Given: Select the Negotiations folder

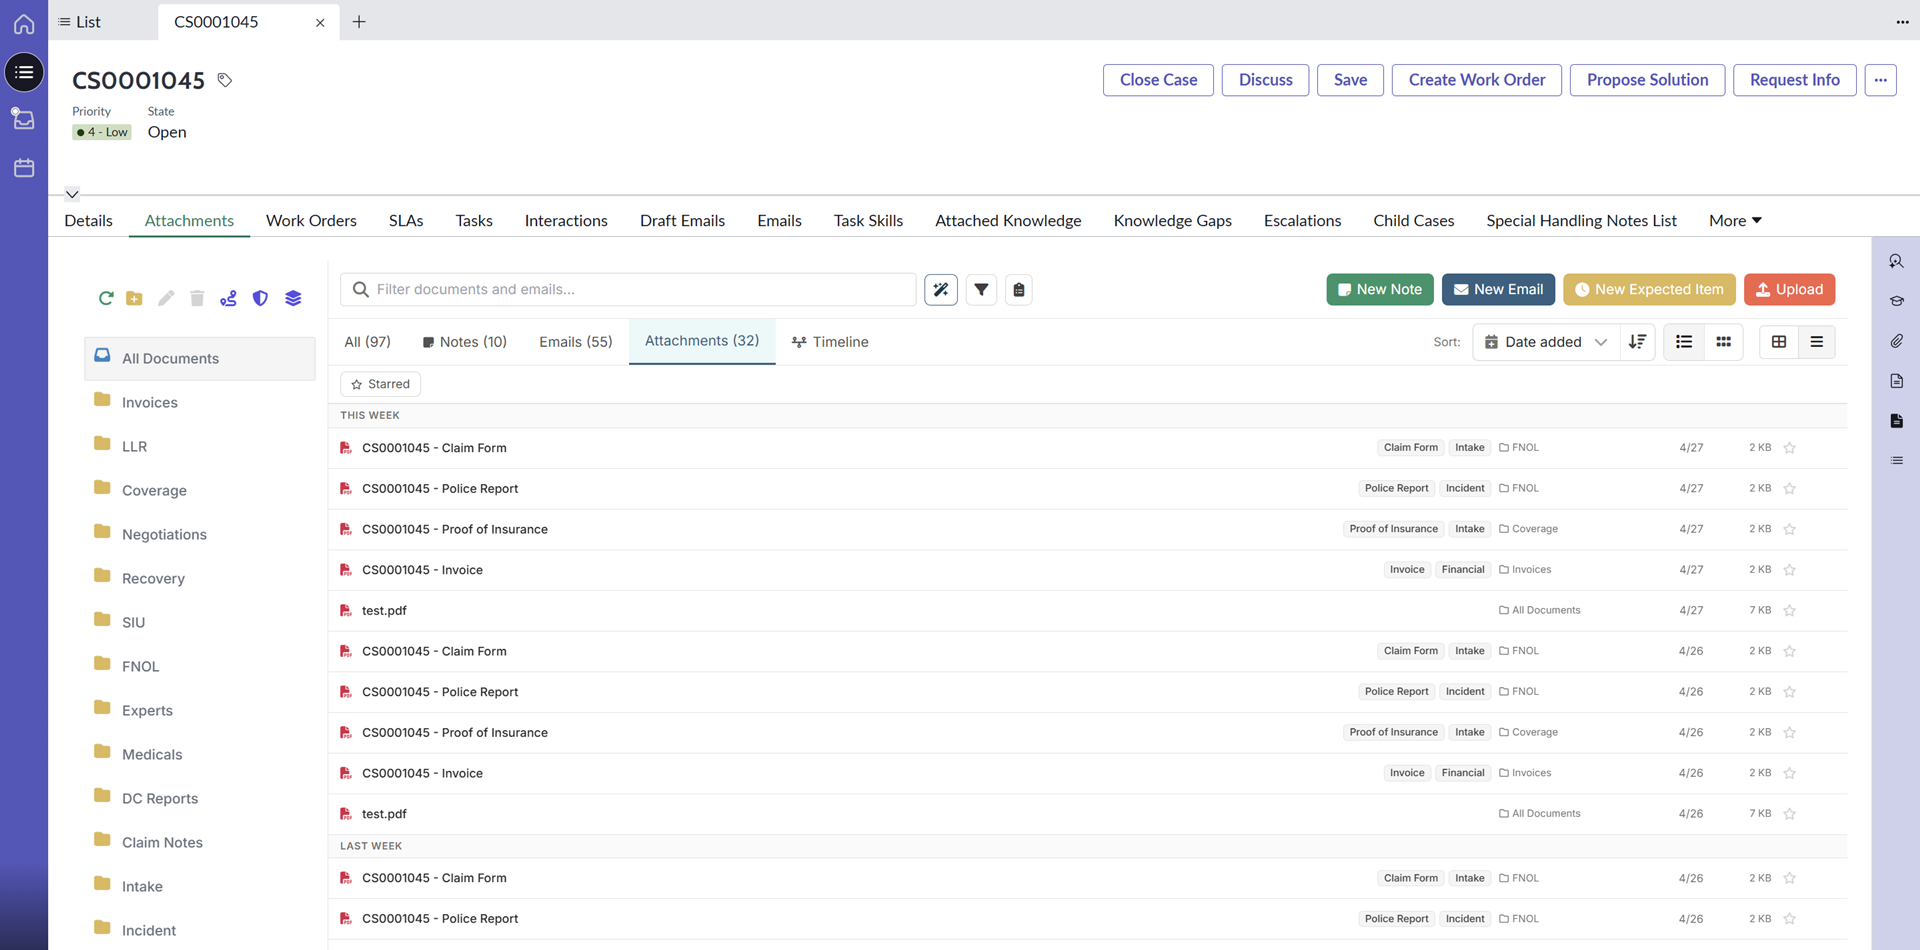Looking at the screenshot, I should click(199, 534).
